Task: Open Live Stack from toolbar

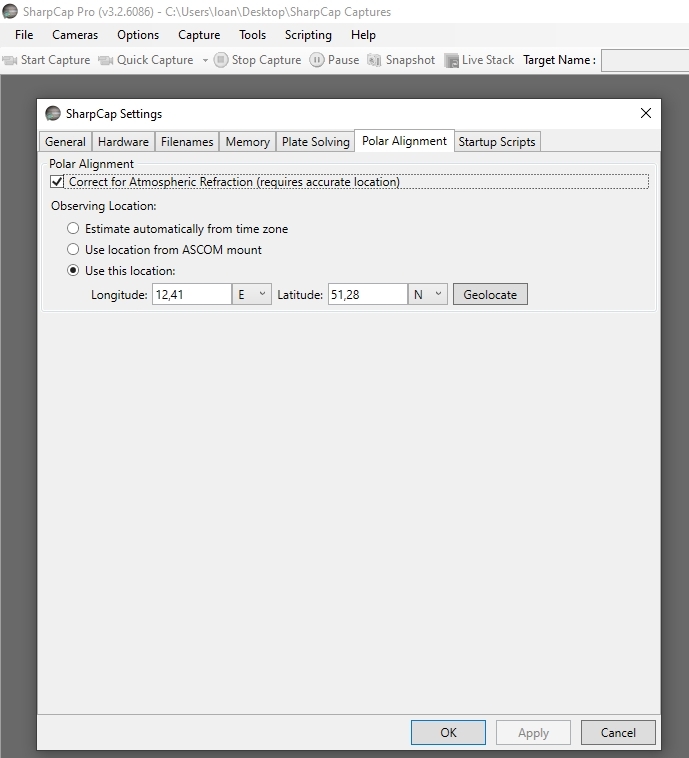Action: click(451, 60)
